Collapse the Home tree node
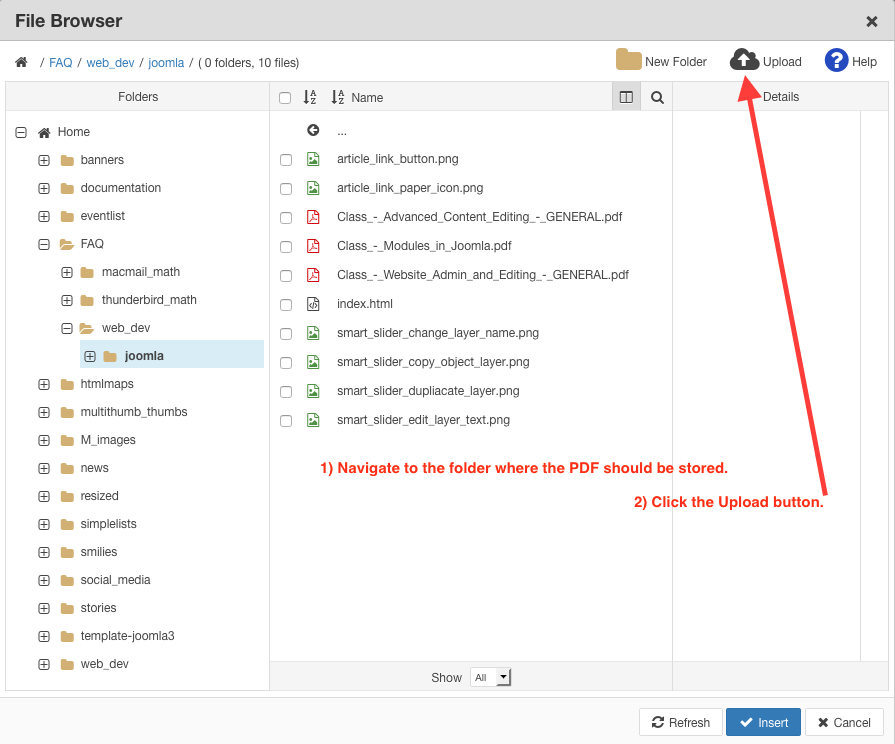Screen dimensions: 895x744 [21, 132]
